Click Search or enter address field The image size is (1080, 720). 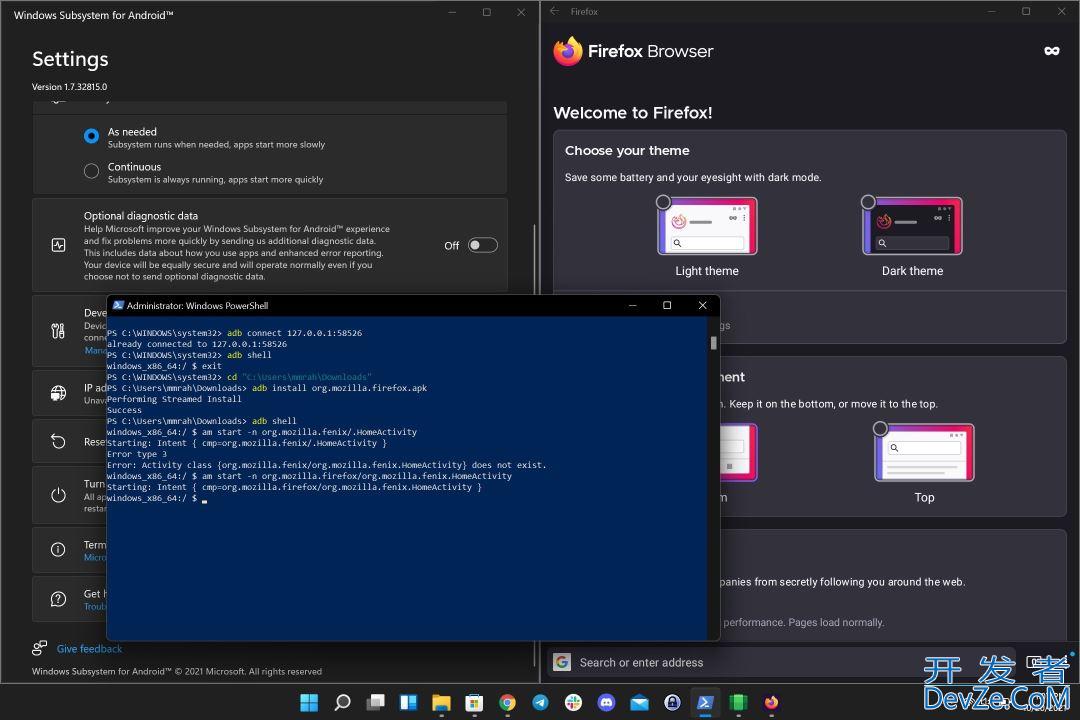pos(781,662)
